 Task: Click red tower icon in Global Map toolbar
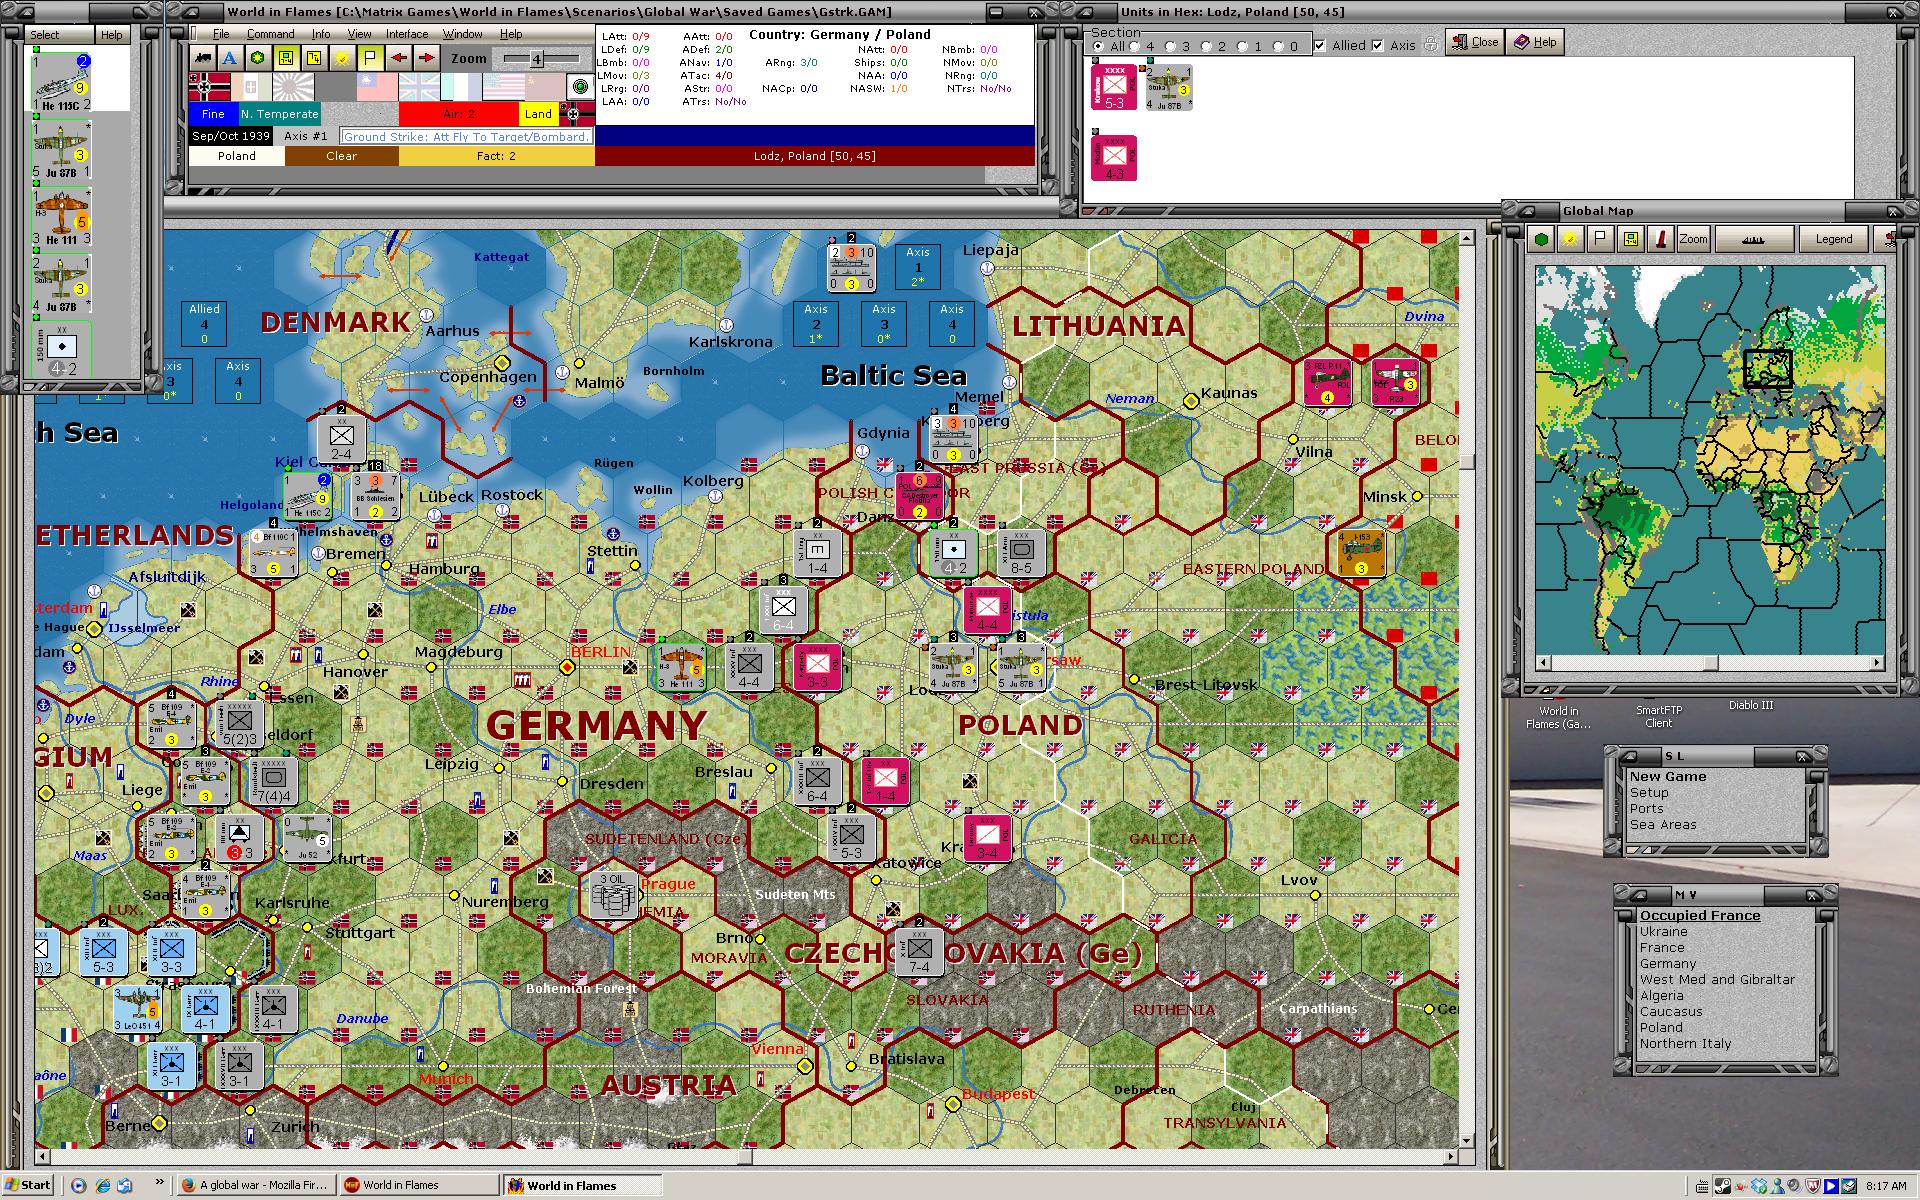point(1660,239)
